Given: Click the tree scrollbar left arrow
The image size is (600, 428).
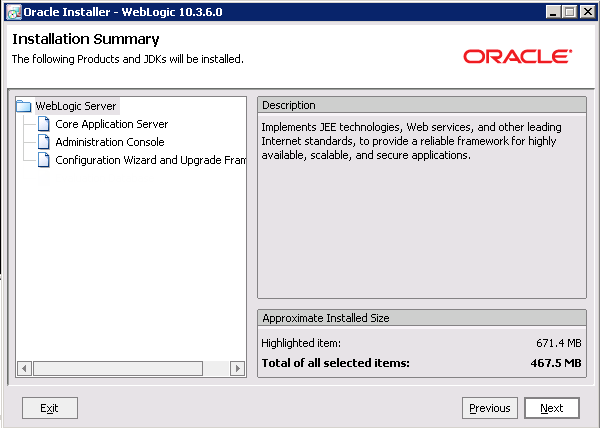Looking at the screenshot, I should tap(24, 369).
